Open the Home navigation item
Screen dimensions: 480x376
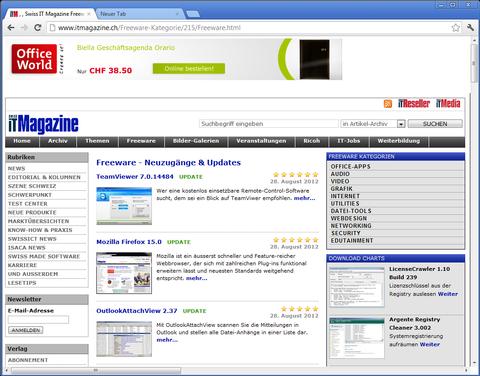[22, 141]
